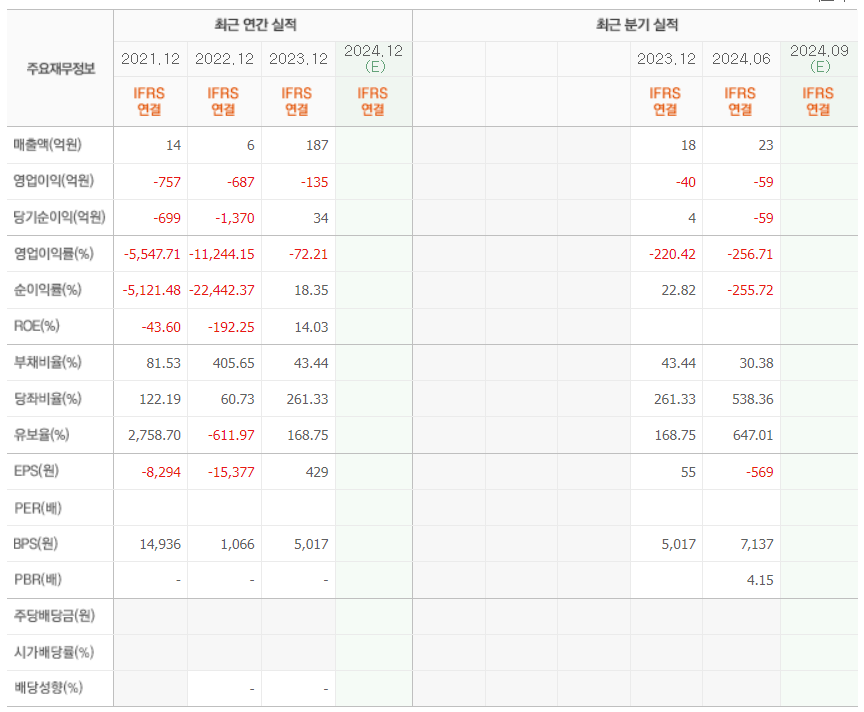Click the BPS(원) row label
Screen dimensions: 864x712
(35, 544)
